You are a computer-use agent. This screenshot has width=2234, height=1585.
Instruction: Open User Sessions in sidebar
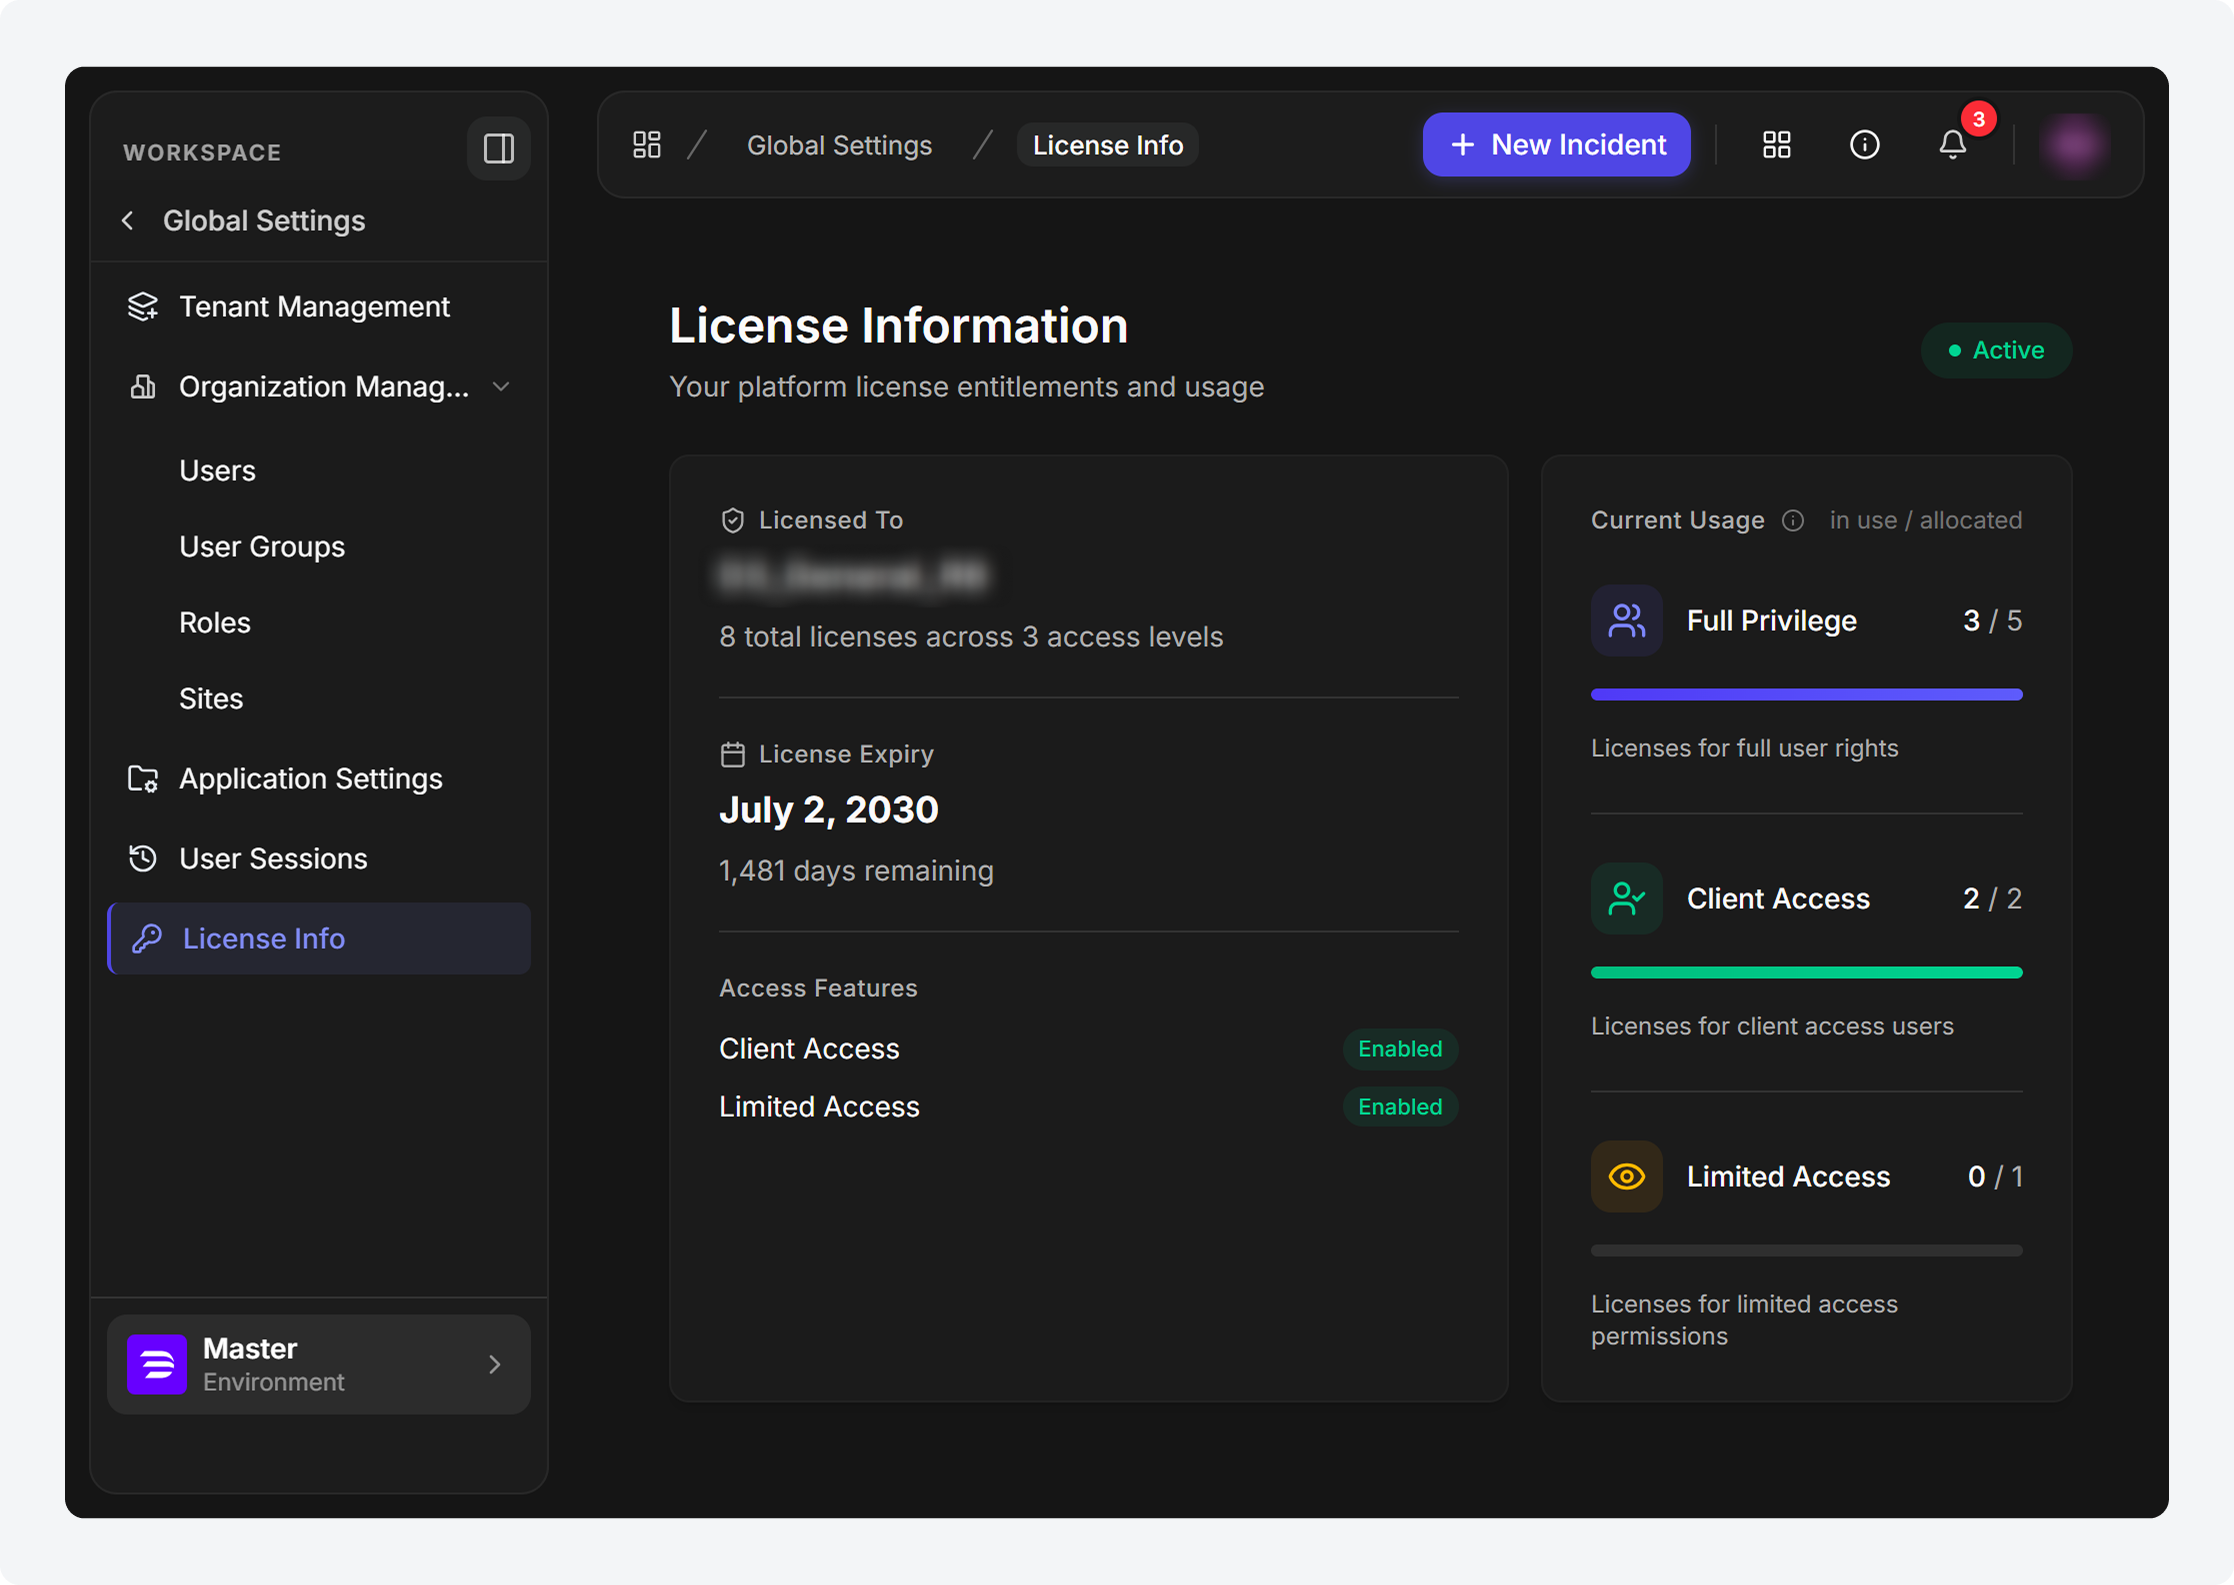point(318,858)
